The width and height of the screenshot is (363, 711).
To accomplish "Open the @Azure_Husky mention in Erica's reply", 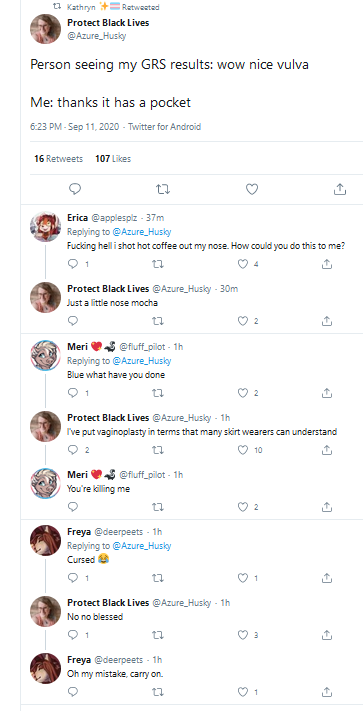I will 141,232.
